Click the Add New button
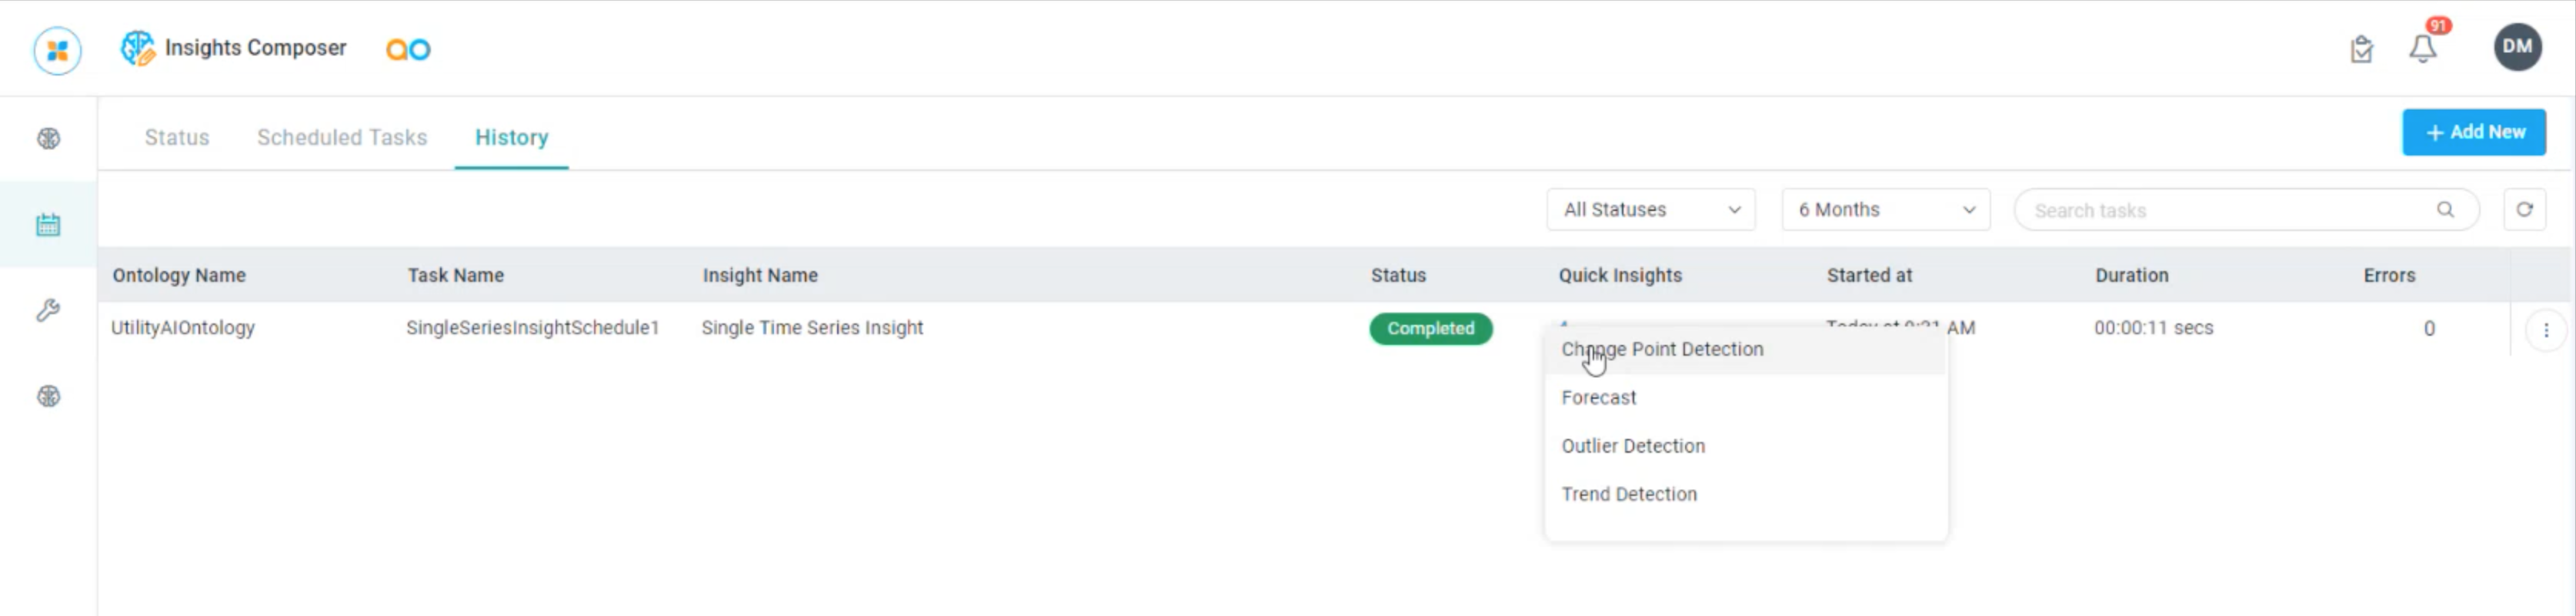This screenshot has height=616, width=2576. tap(2474, 131)
